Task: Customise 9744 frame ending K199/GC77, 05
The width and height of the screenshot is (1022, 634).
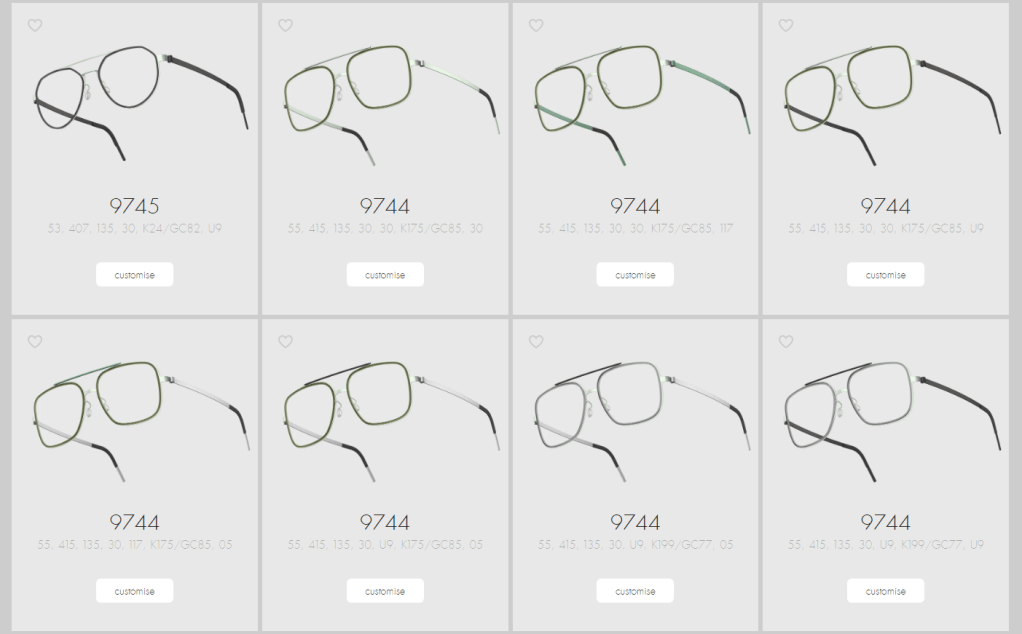Action: point(635,590)
